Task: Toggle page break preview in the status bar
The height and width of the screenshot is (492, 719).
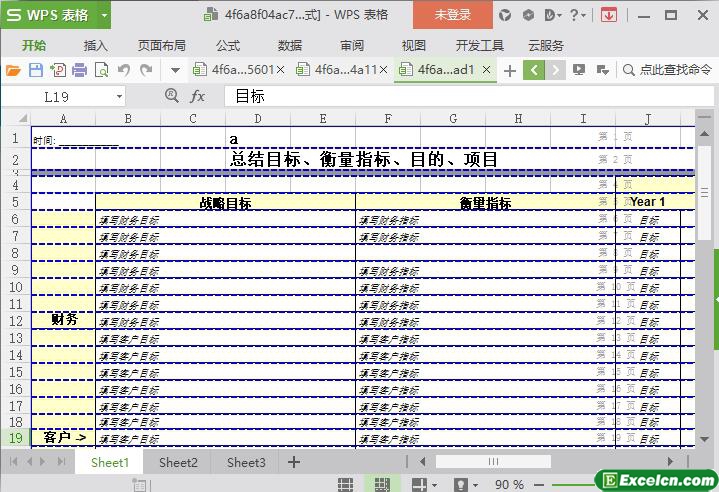Action: (382, 484)
